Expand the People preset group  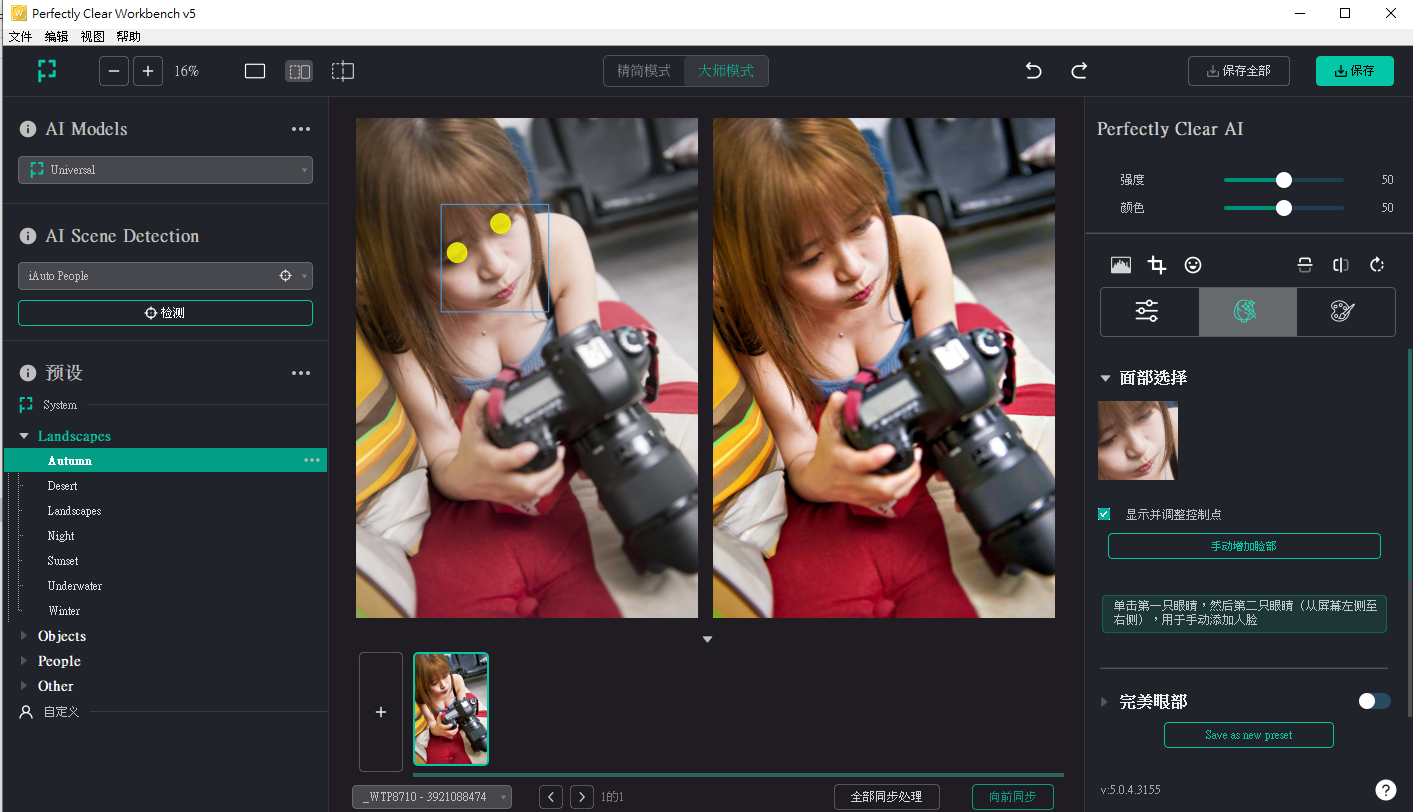click(59, 661)
